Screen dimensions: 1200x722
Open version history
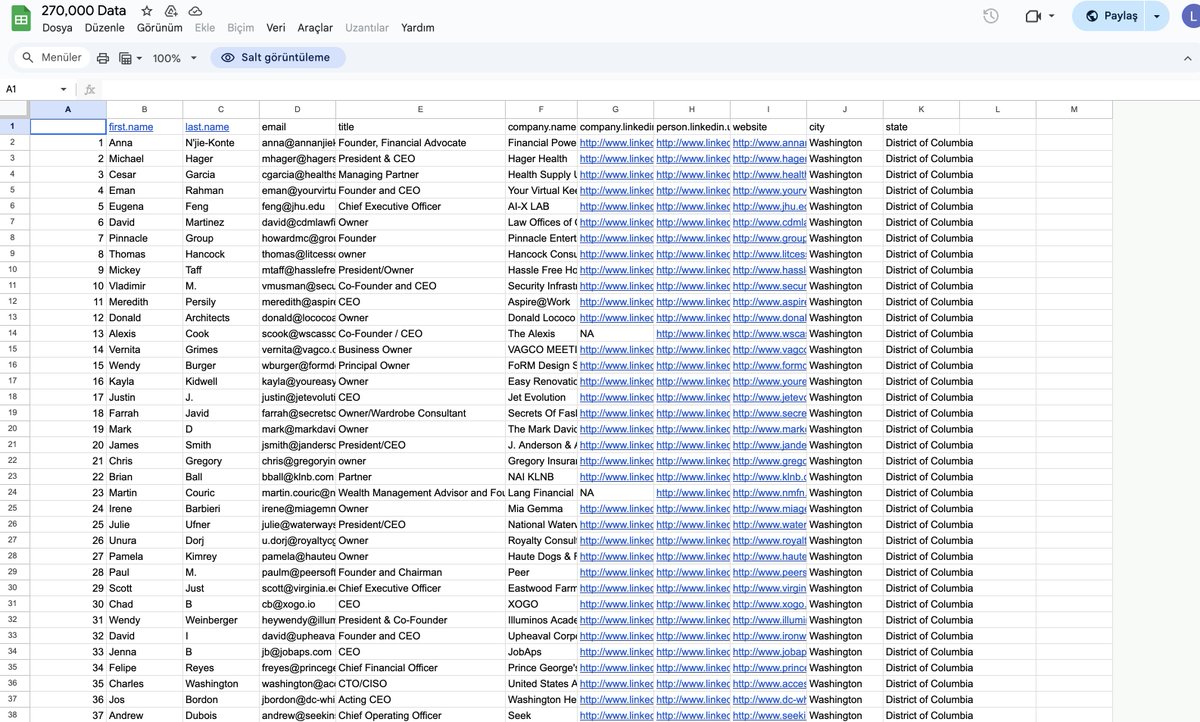pos(989,15)
